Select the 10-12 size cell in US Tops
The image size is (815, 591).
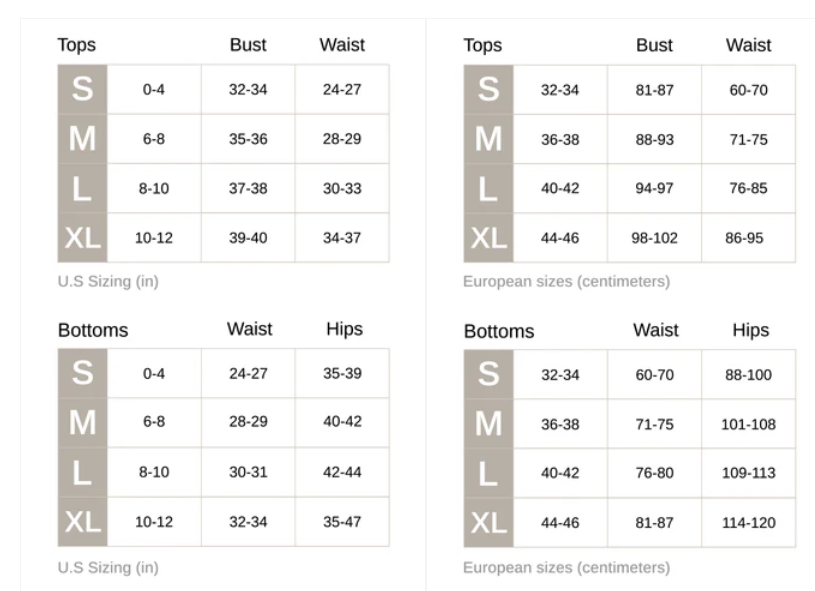[154, 238]
